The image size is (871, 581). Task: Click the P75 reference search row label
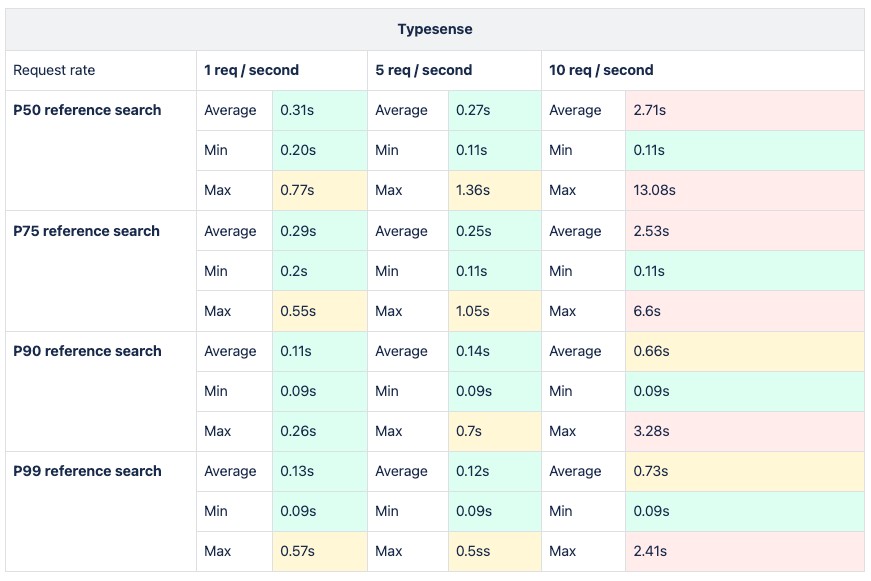click(86, 231)
